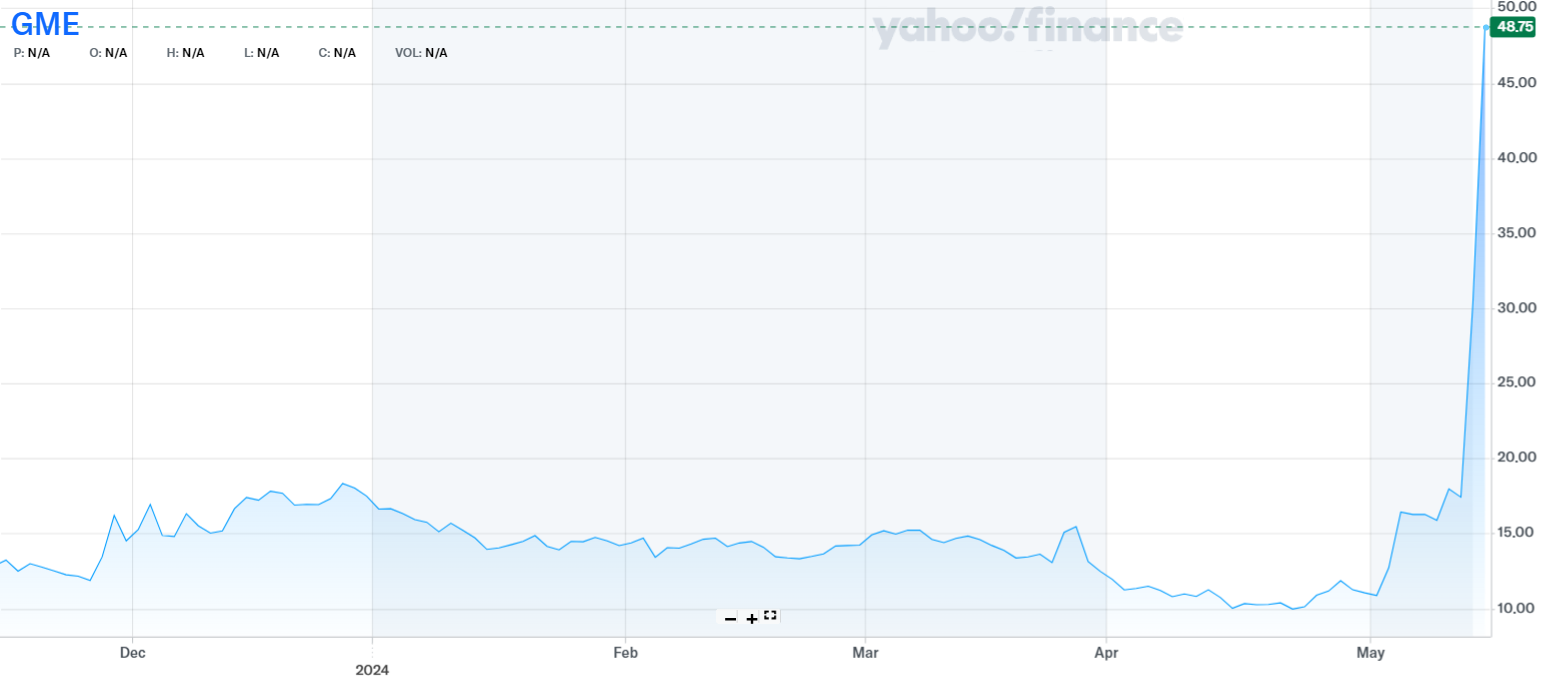Click the Mar axis label

point(866,652)
